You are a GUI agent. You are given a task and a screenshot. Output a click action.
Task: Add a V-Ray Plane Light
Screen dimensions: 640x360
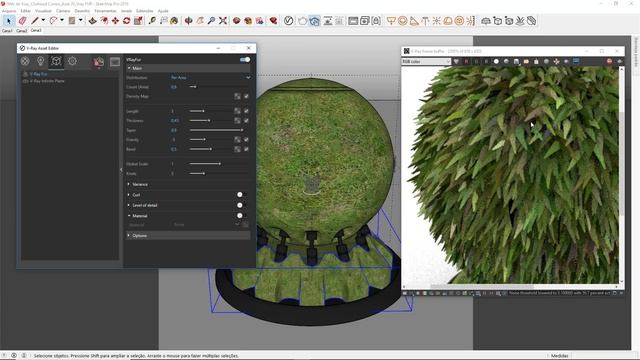point(391,20)
